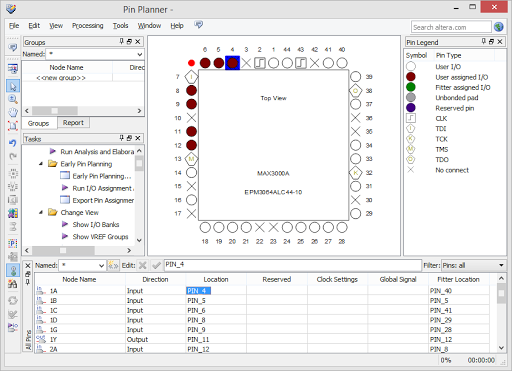
Task: Click the Node Name column header in pins table
Action: (x=79, y=279)
